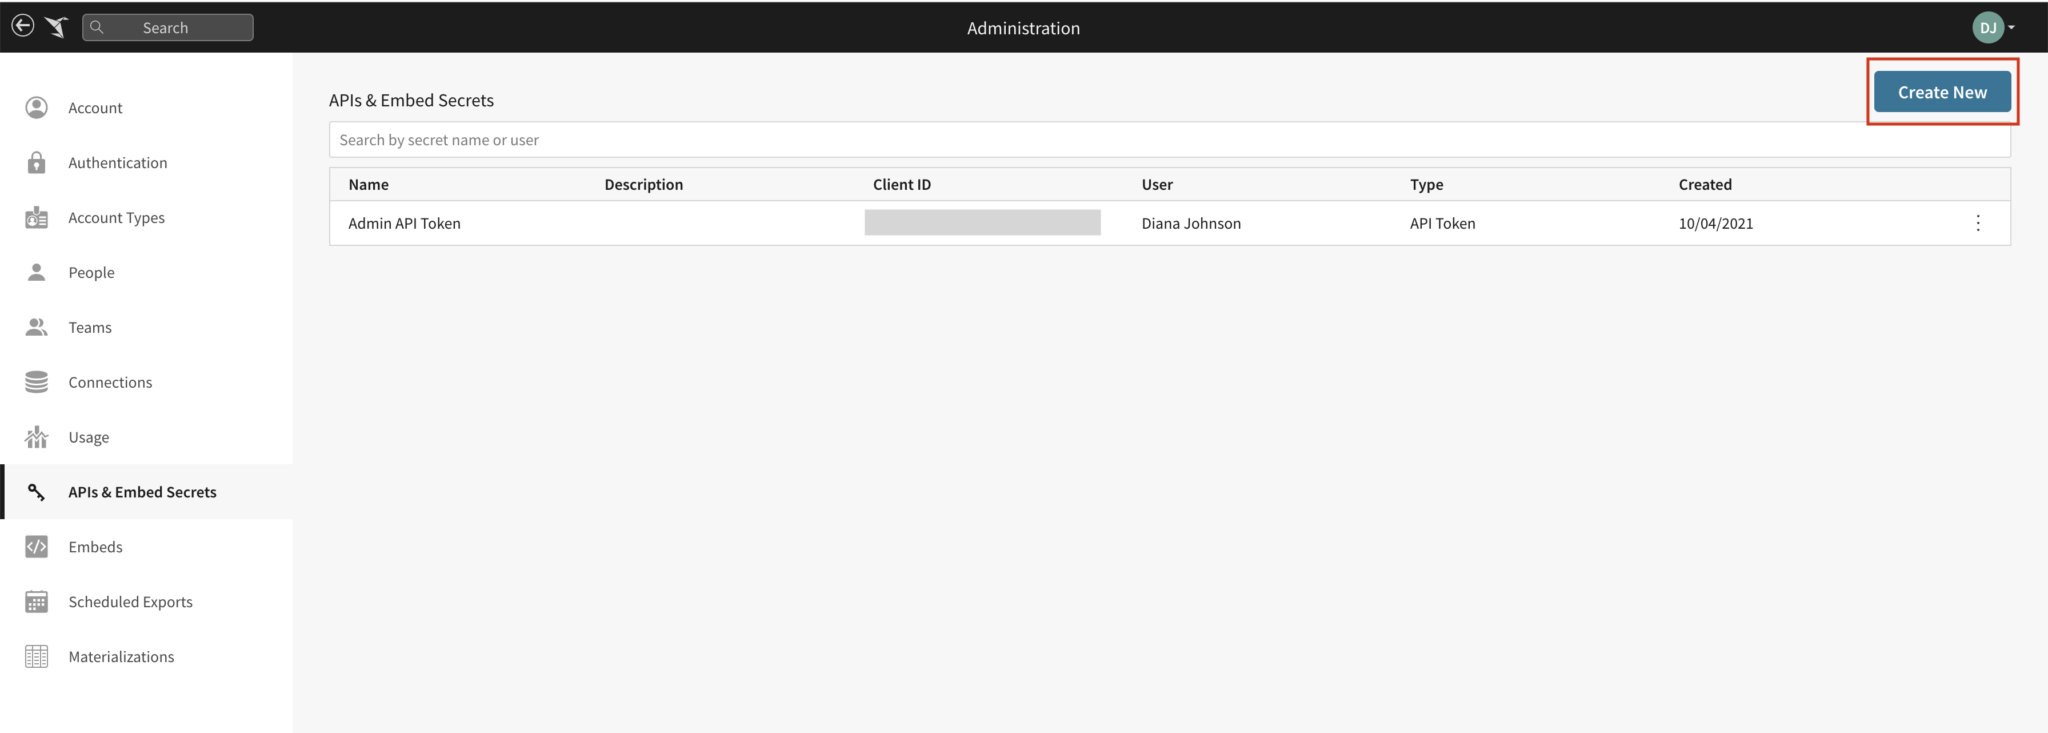The width and height of the screenshot is (2048, 733).
Task: Click the Materializations table icon
Action: (37, 657)
